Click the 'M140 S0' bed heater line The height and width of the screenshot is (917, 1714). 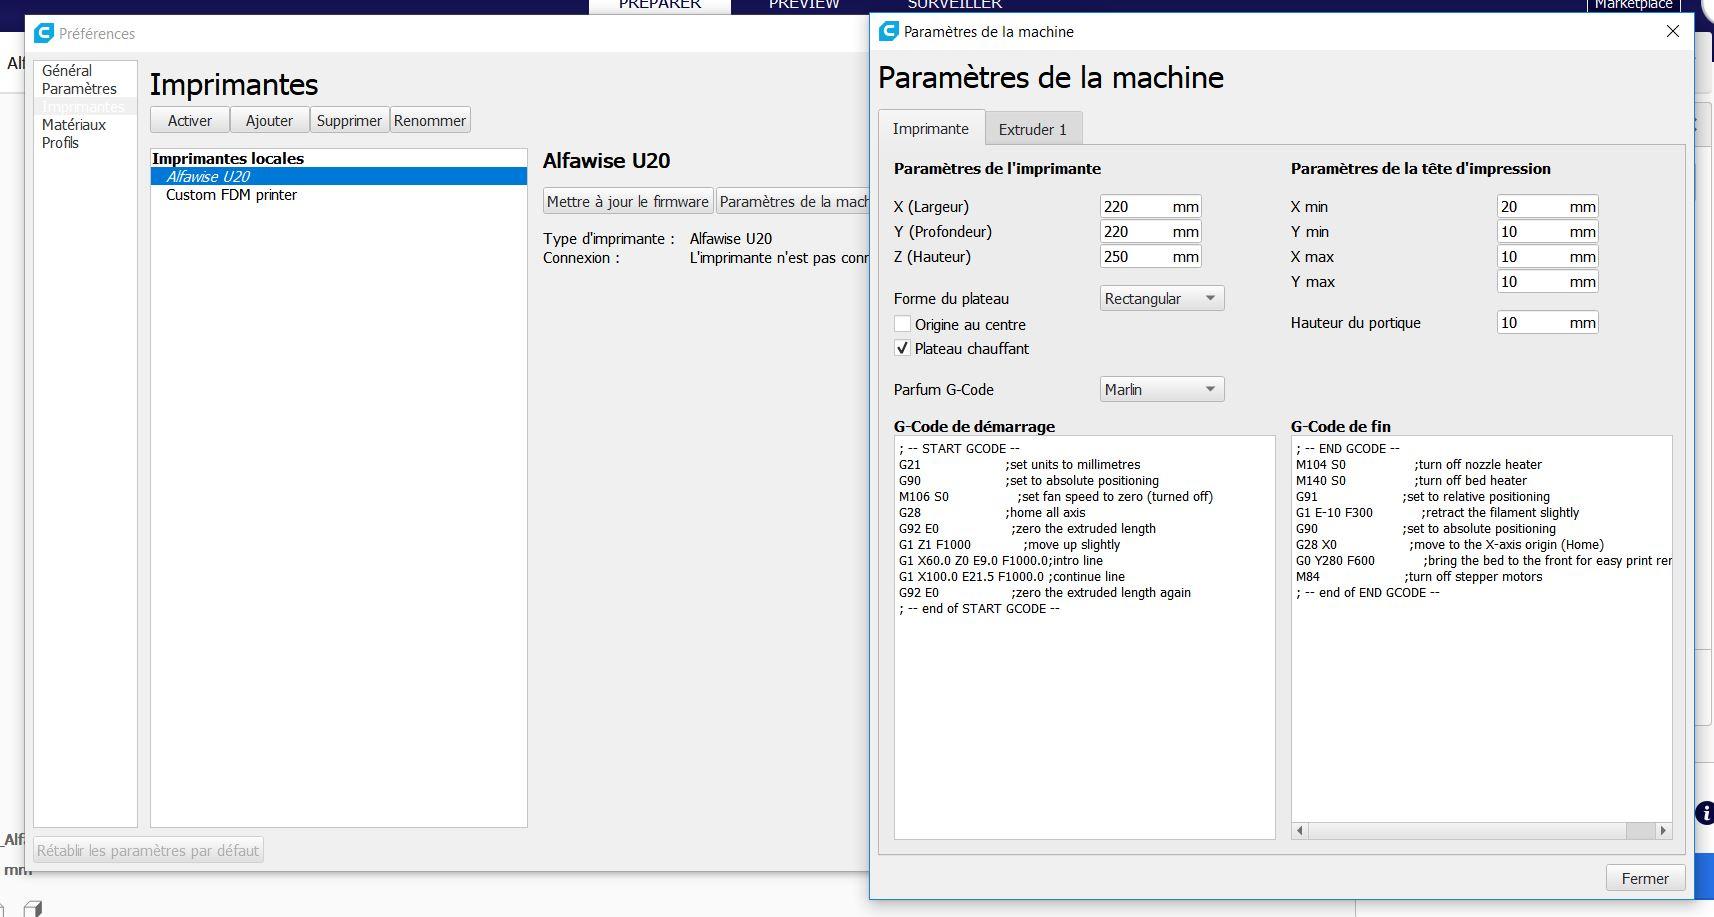point(1411,480)
